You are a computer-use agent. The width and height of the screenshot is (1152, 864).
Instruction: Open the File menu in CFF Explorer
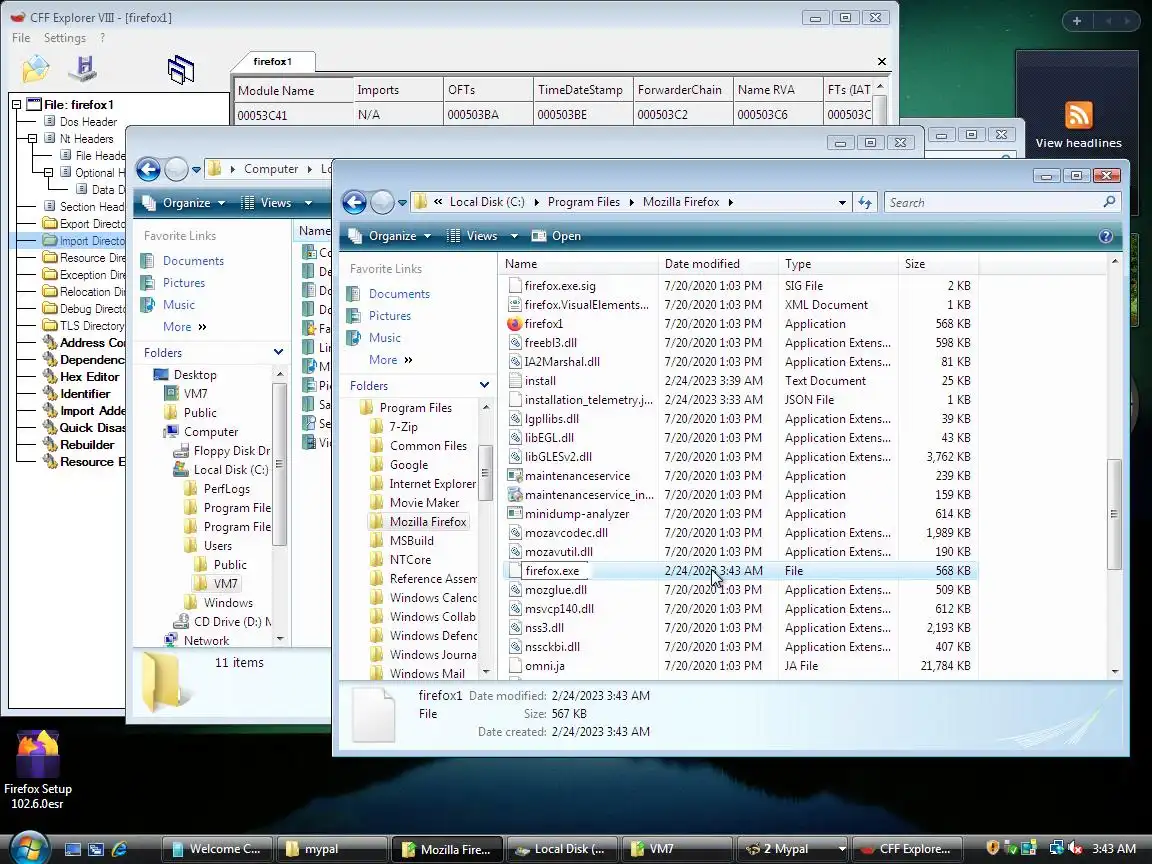[21, 37]
